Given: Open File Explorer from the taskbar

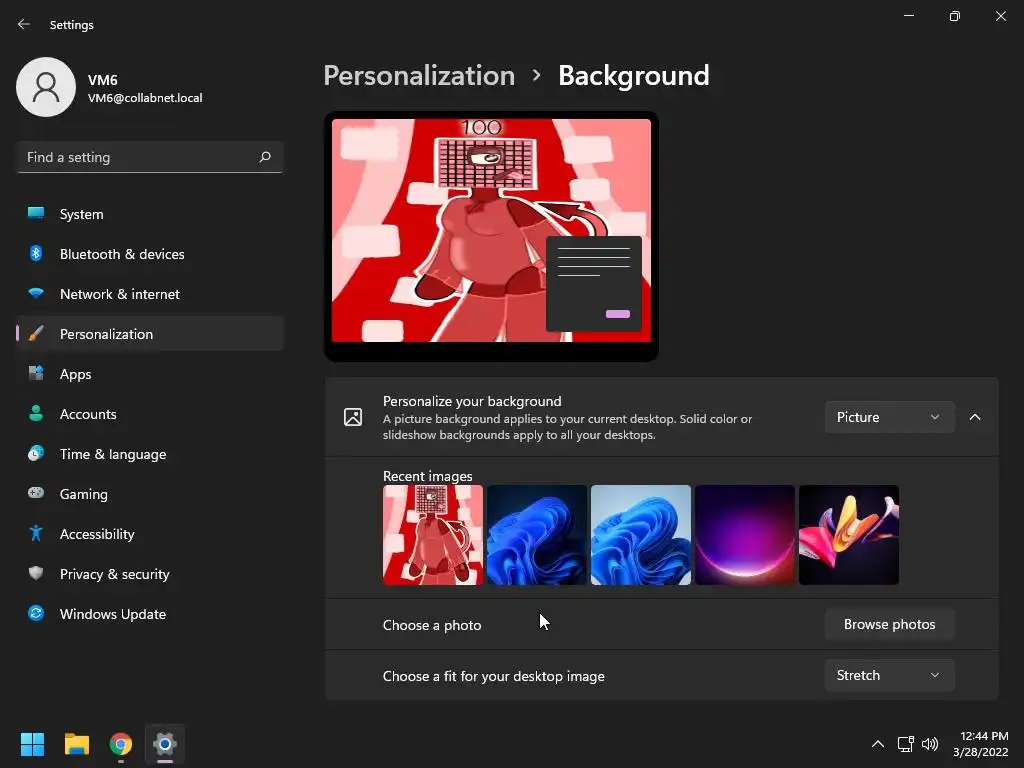Looking at the screenshot, I should click(x=76, y=744).
